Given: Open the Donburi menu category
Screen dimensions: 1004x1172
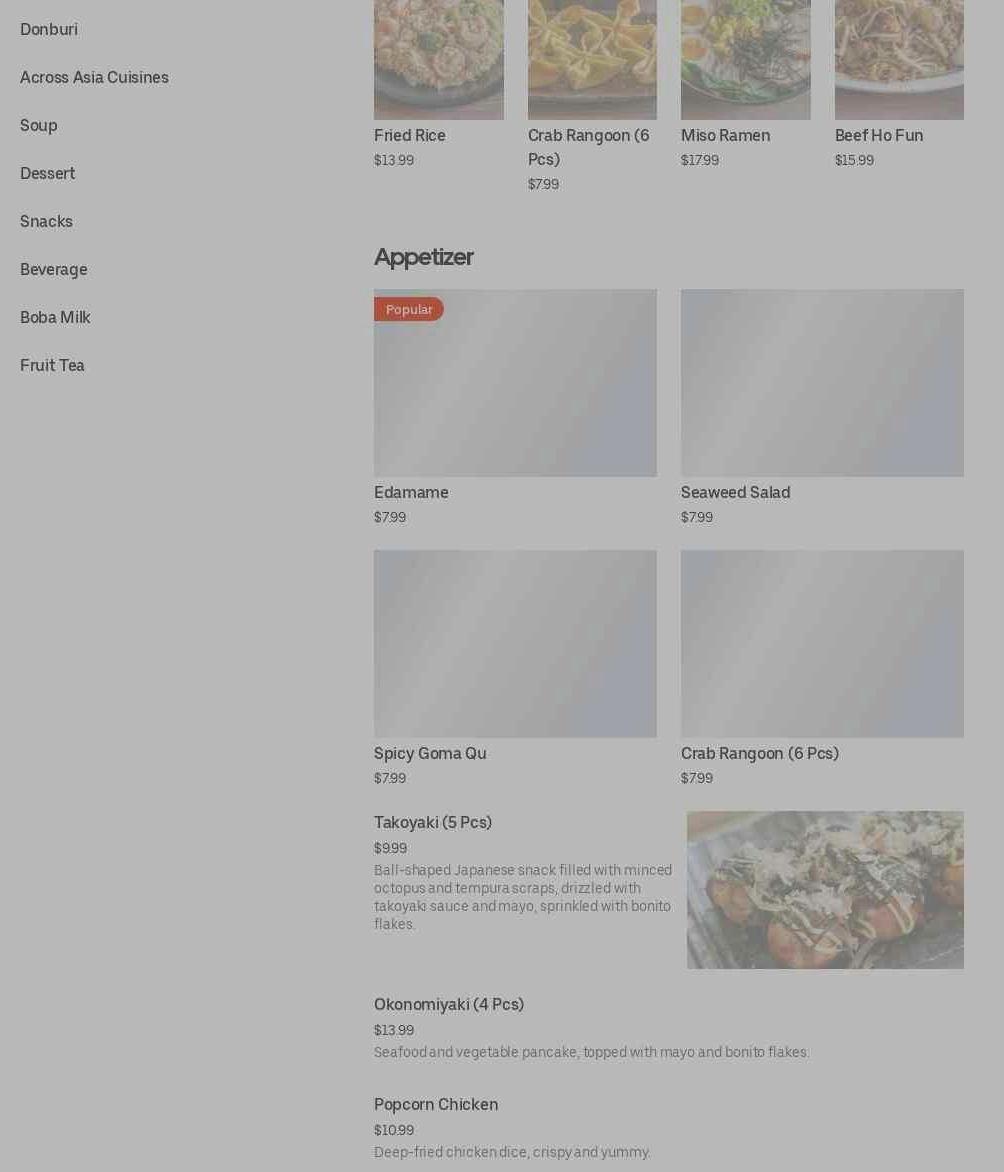Looking at the screenshot, I should pyautogui.click(x=49, y=29).
